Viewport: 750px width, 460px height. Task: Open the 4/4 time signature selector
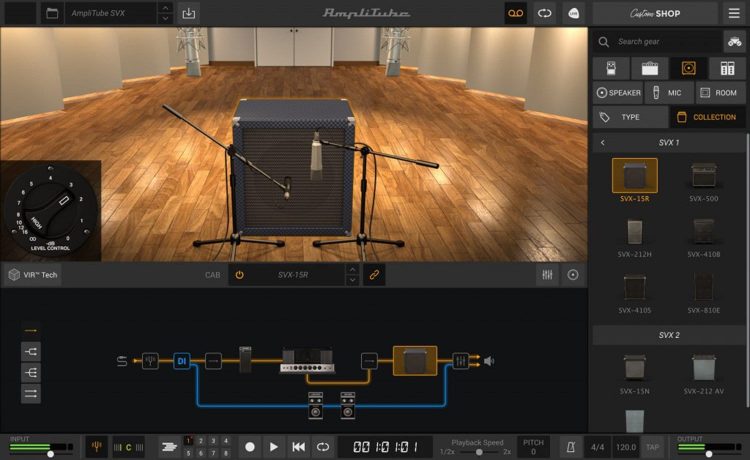point(597,447)
